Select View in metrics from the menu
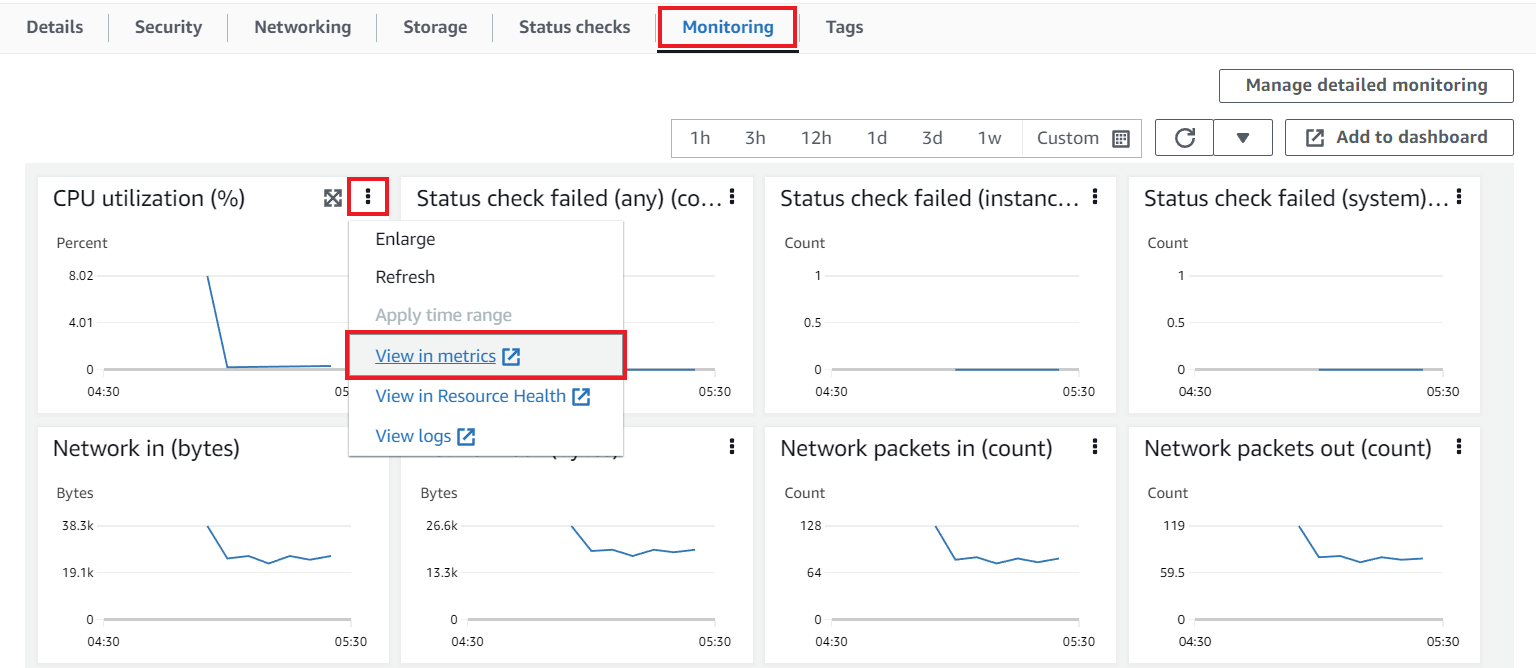This screenshot has height=668, width=1536. [x=437, y=355]
